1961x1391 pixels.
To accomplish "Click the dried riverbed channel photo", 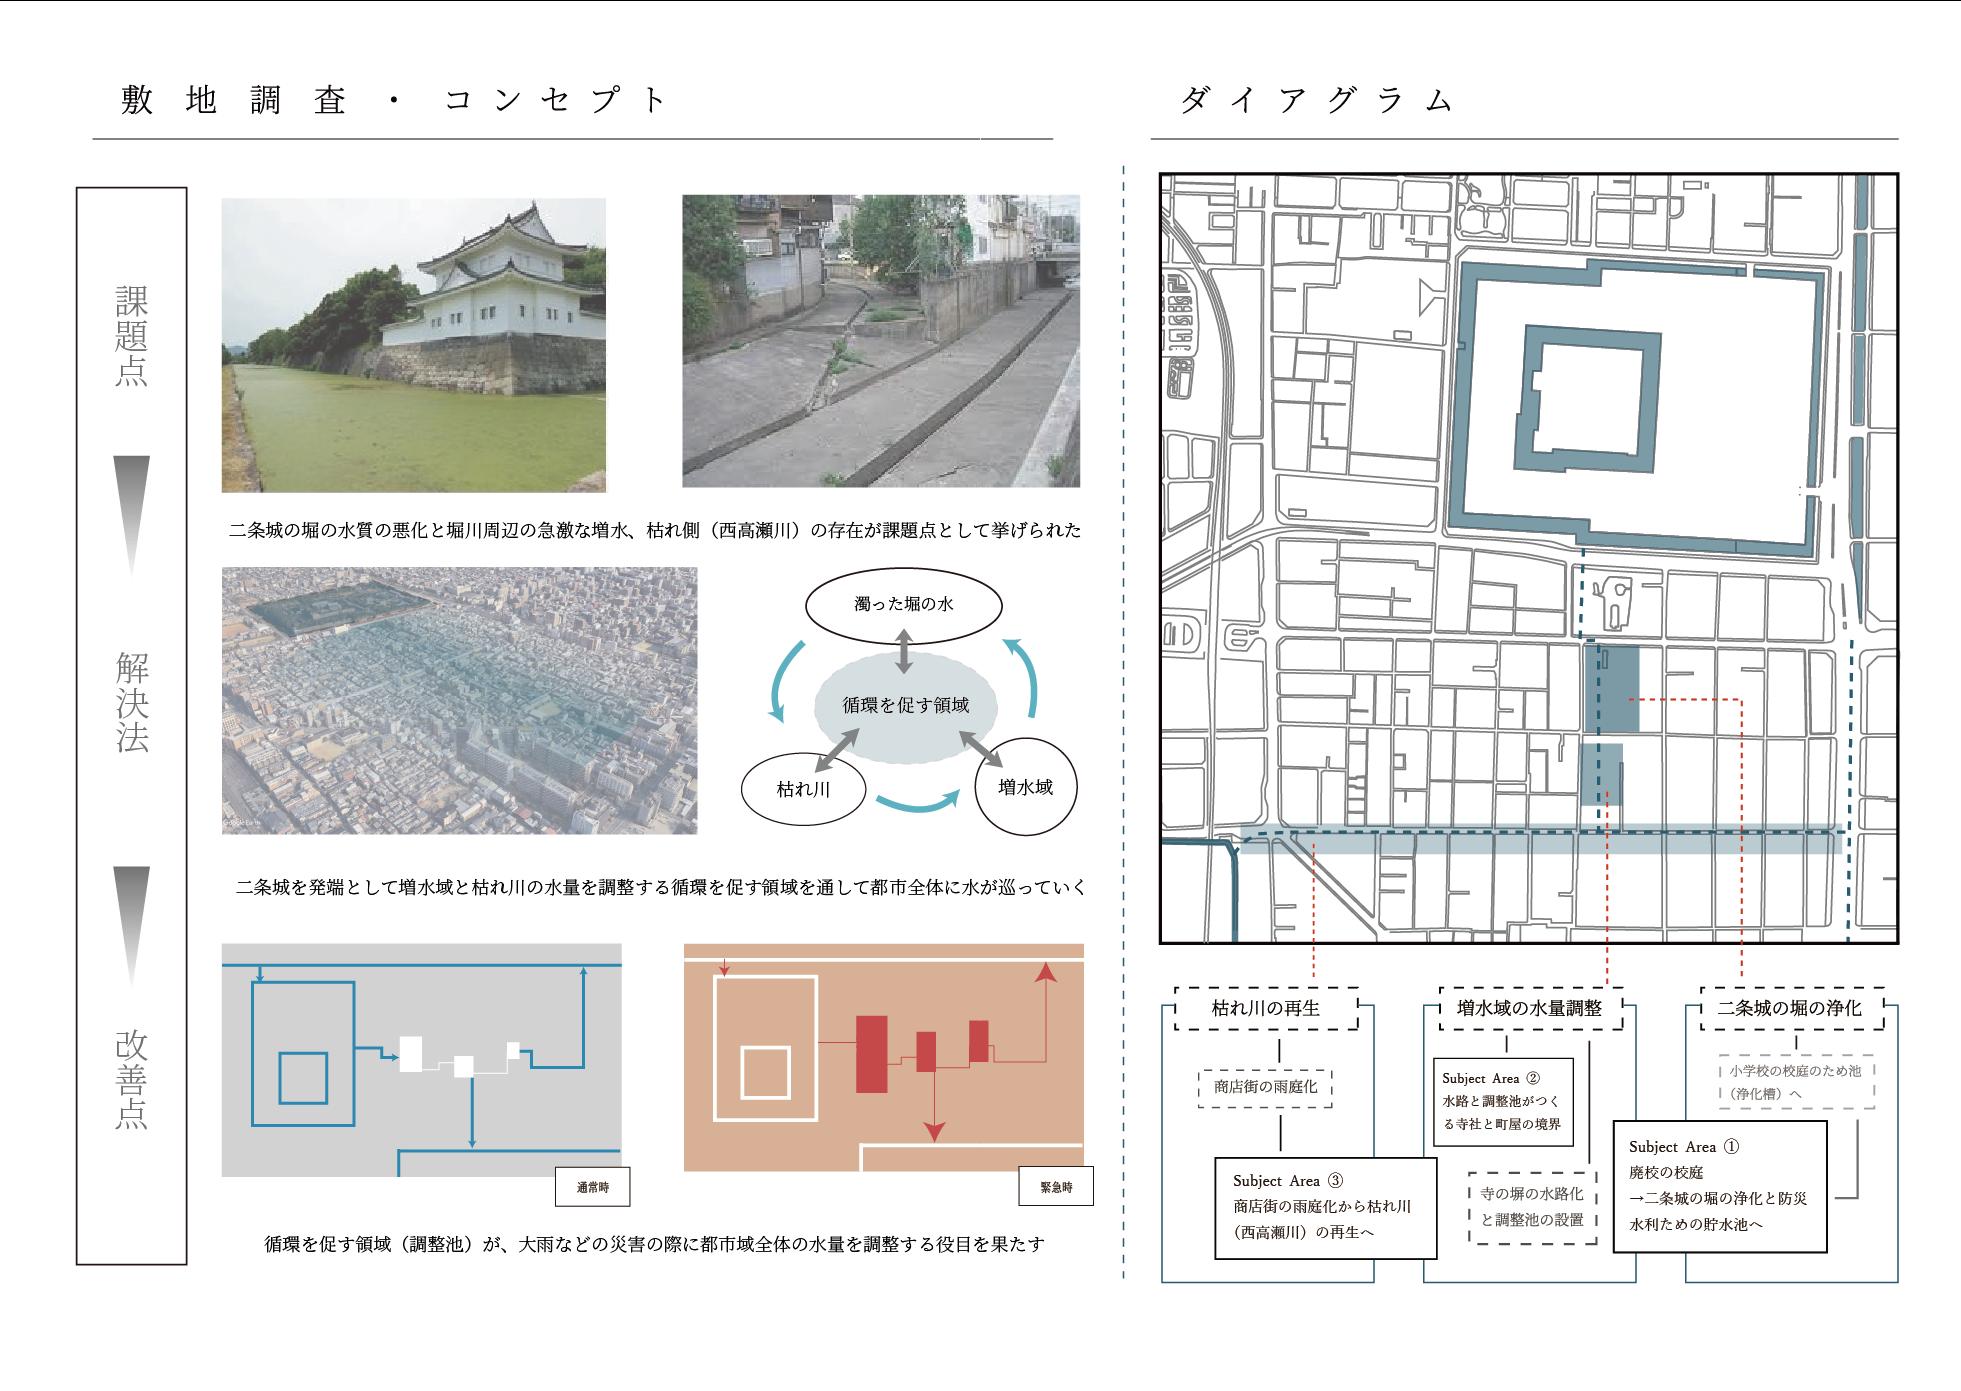I will (880, 341).
